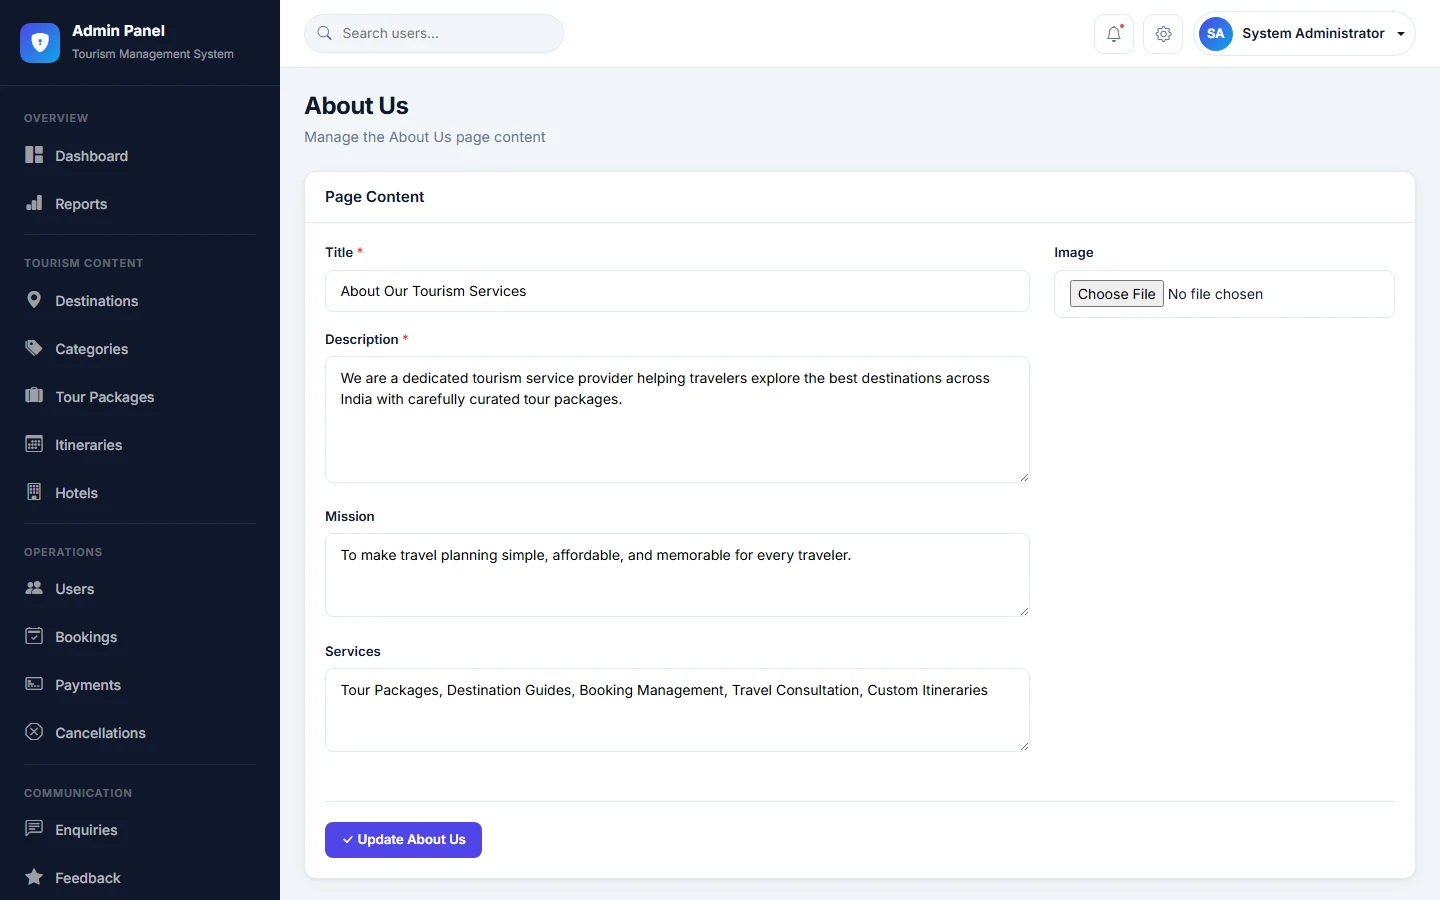Click the Itineraries calendar icon
Viewport: 1440px width, 900px height.
(x=34, y=444)
